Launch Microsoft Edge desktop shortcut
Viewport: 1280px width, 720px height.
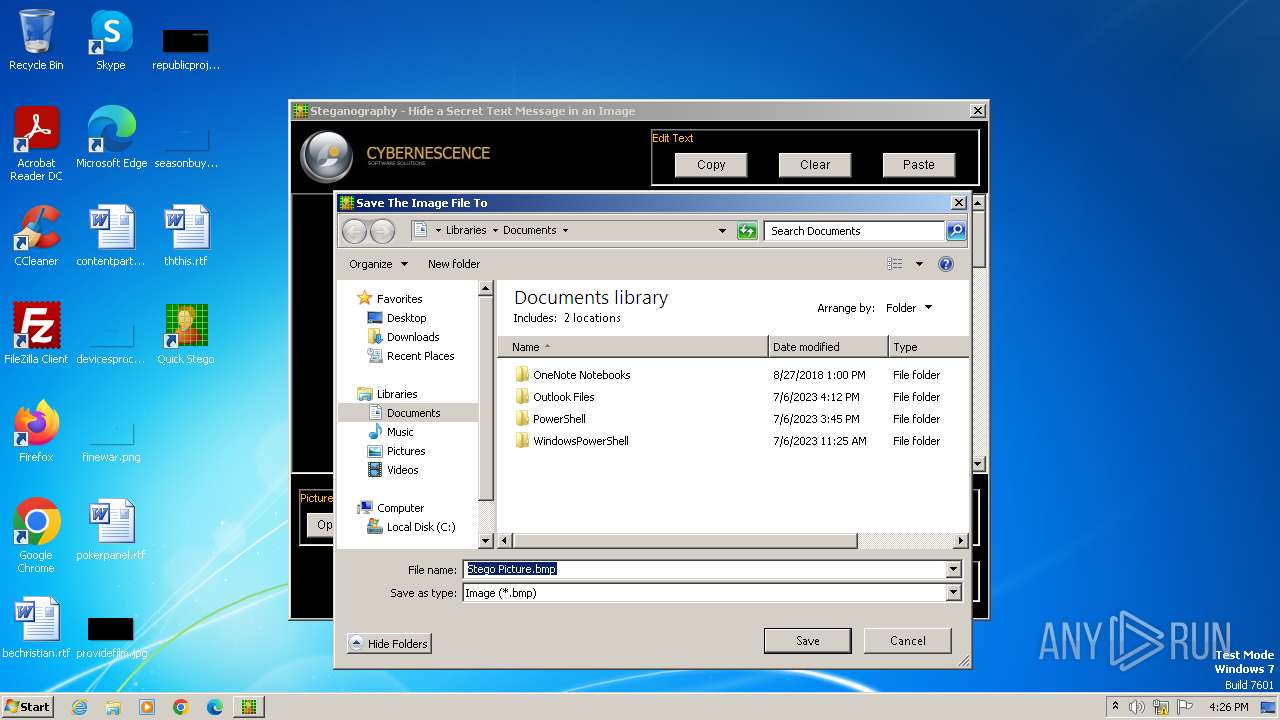coord(111,138)
